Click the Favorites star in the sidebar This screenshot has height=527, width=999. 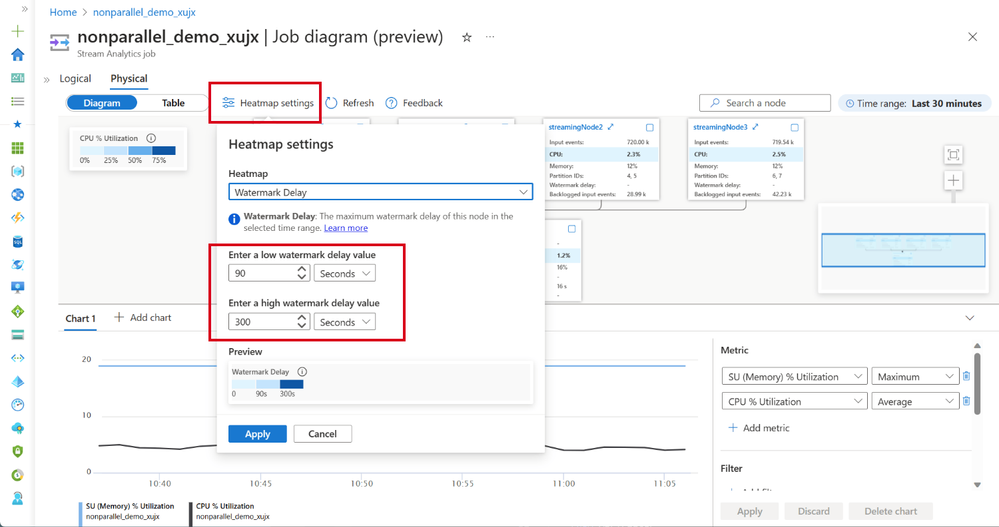click(x=18, y=124)
